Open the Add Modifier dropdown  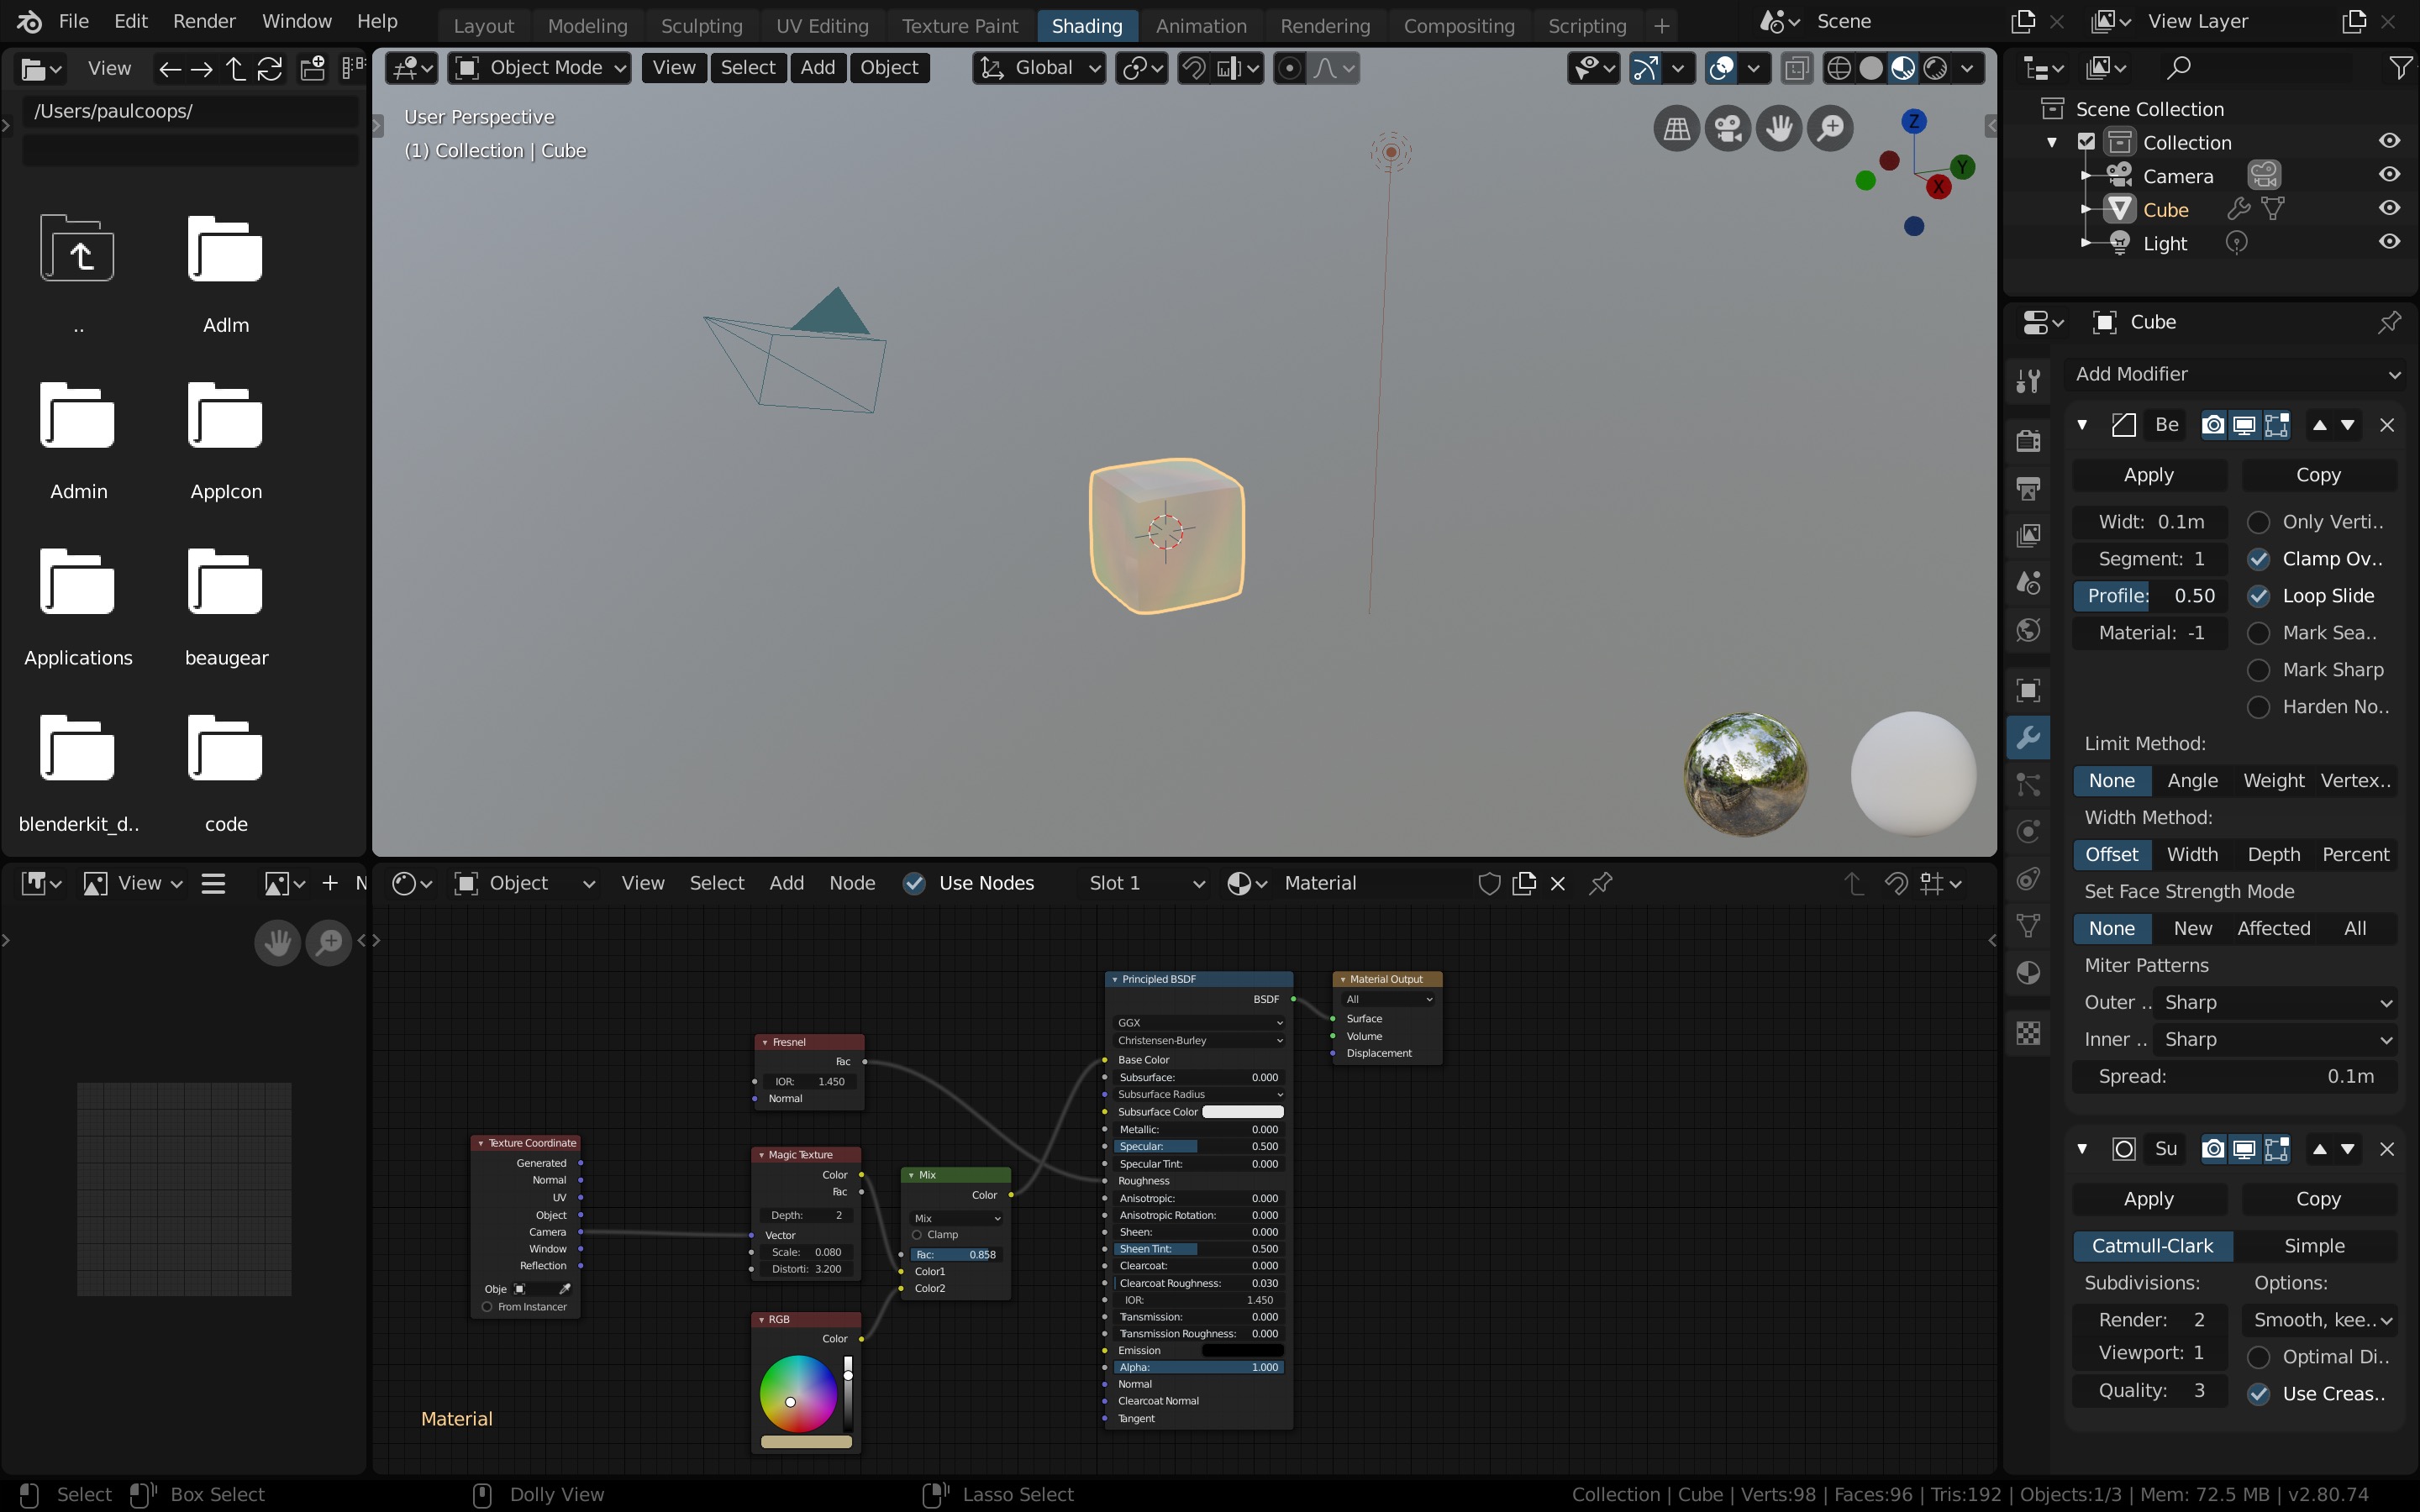pos(2236,374)
